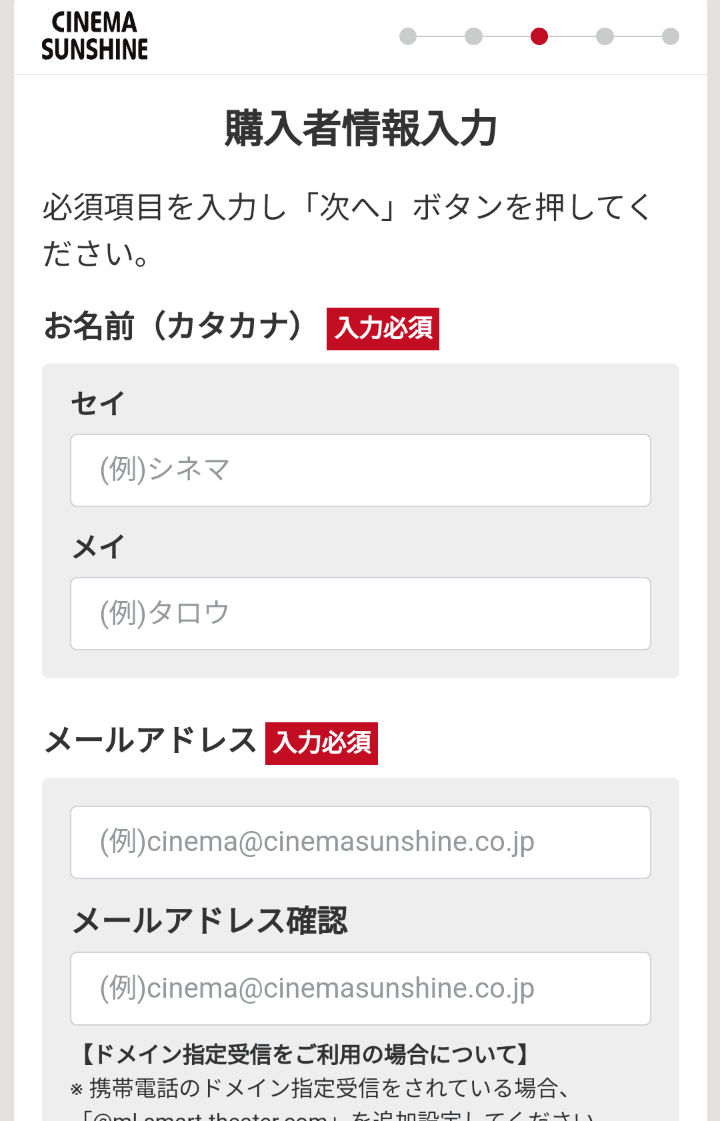Screen dimensions: 720x1121
Task: Focus the セイ last name field
Action: pos(360,470)
